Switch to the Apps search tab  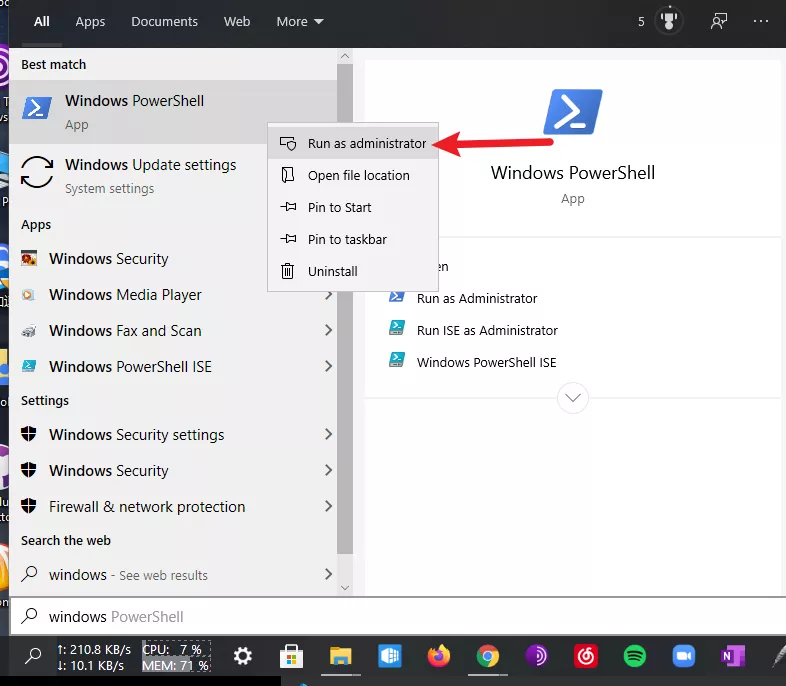90,22
